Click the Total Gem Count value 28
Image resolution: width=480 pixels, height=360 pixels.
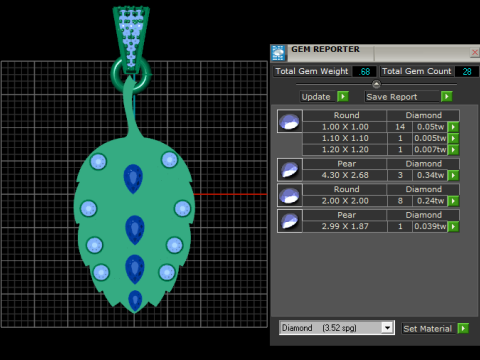467,72
